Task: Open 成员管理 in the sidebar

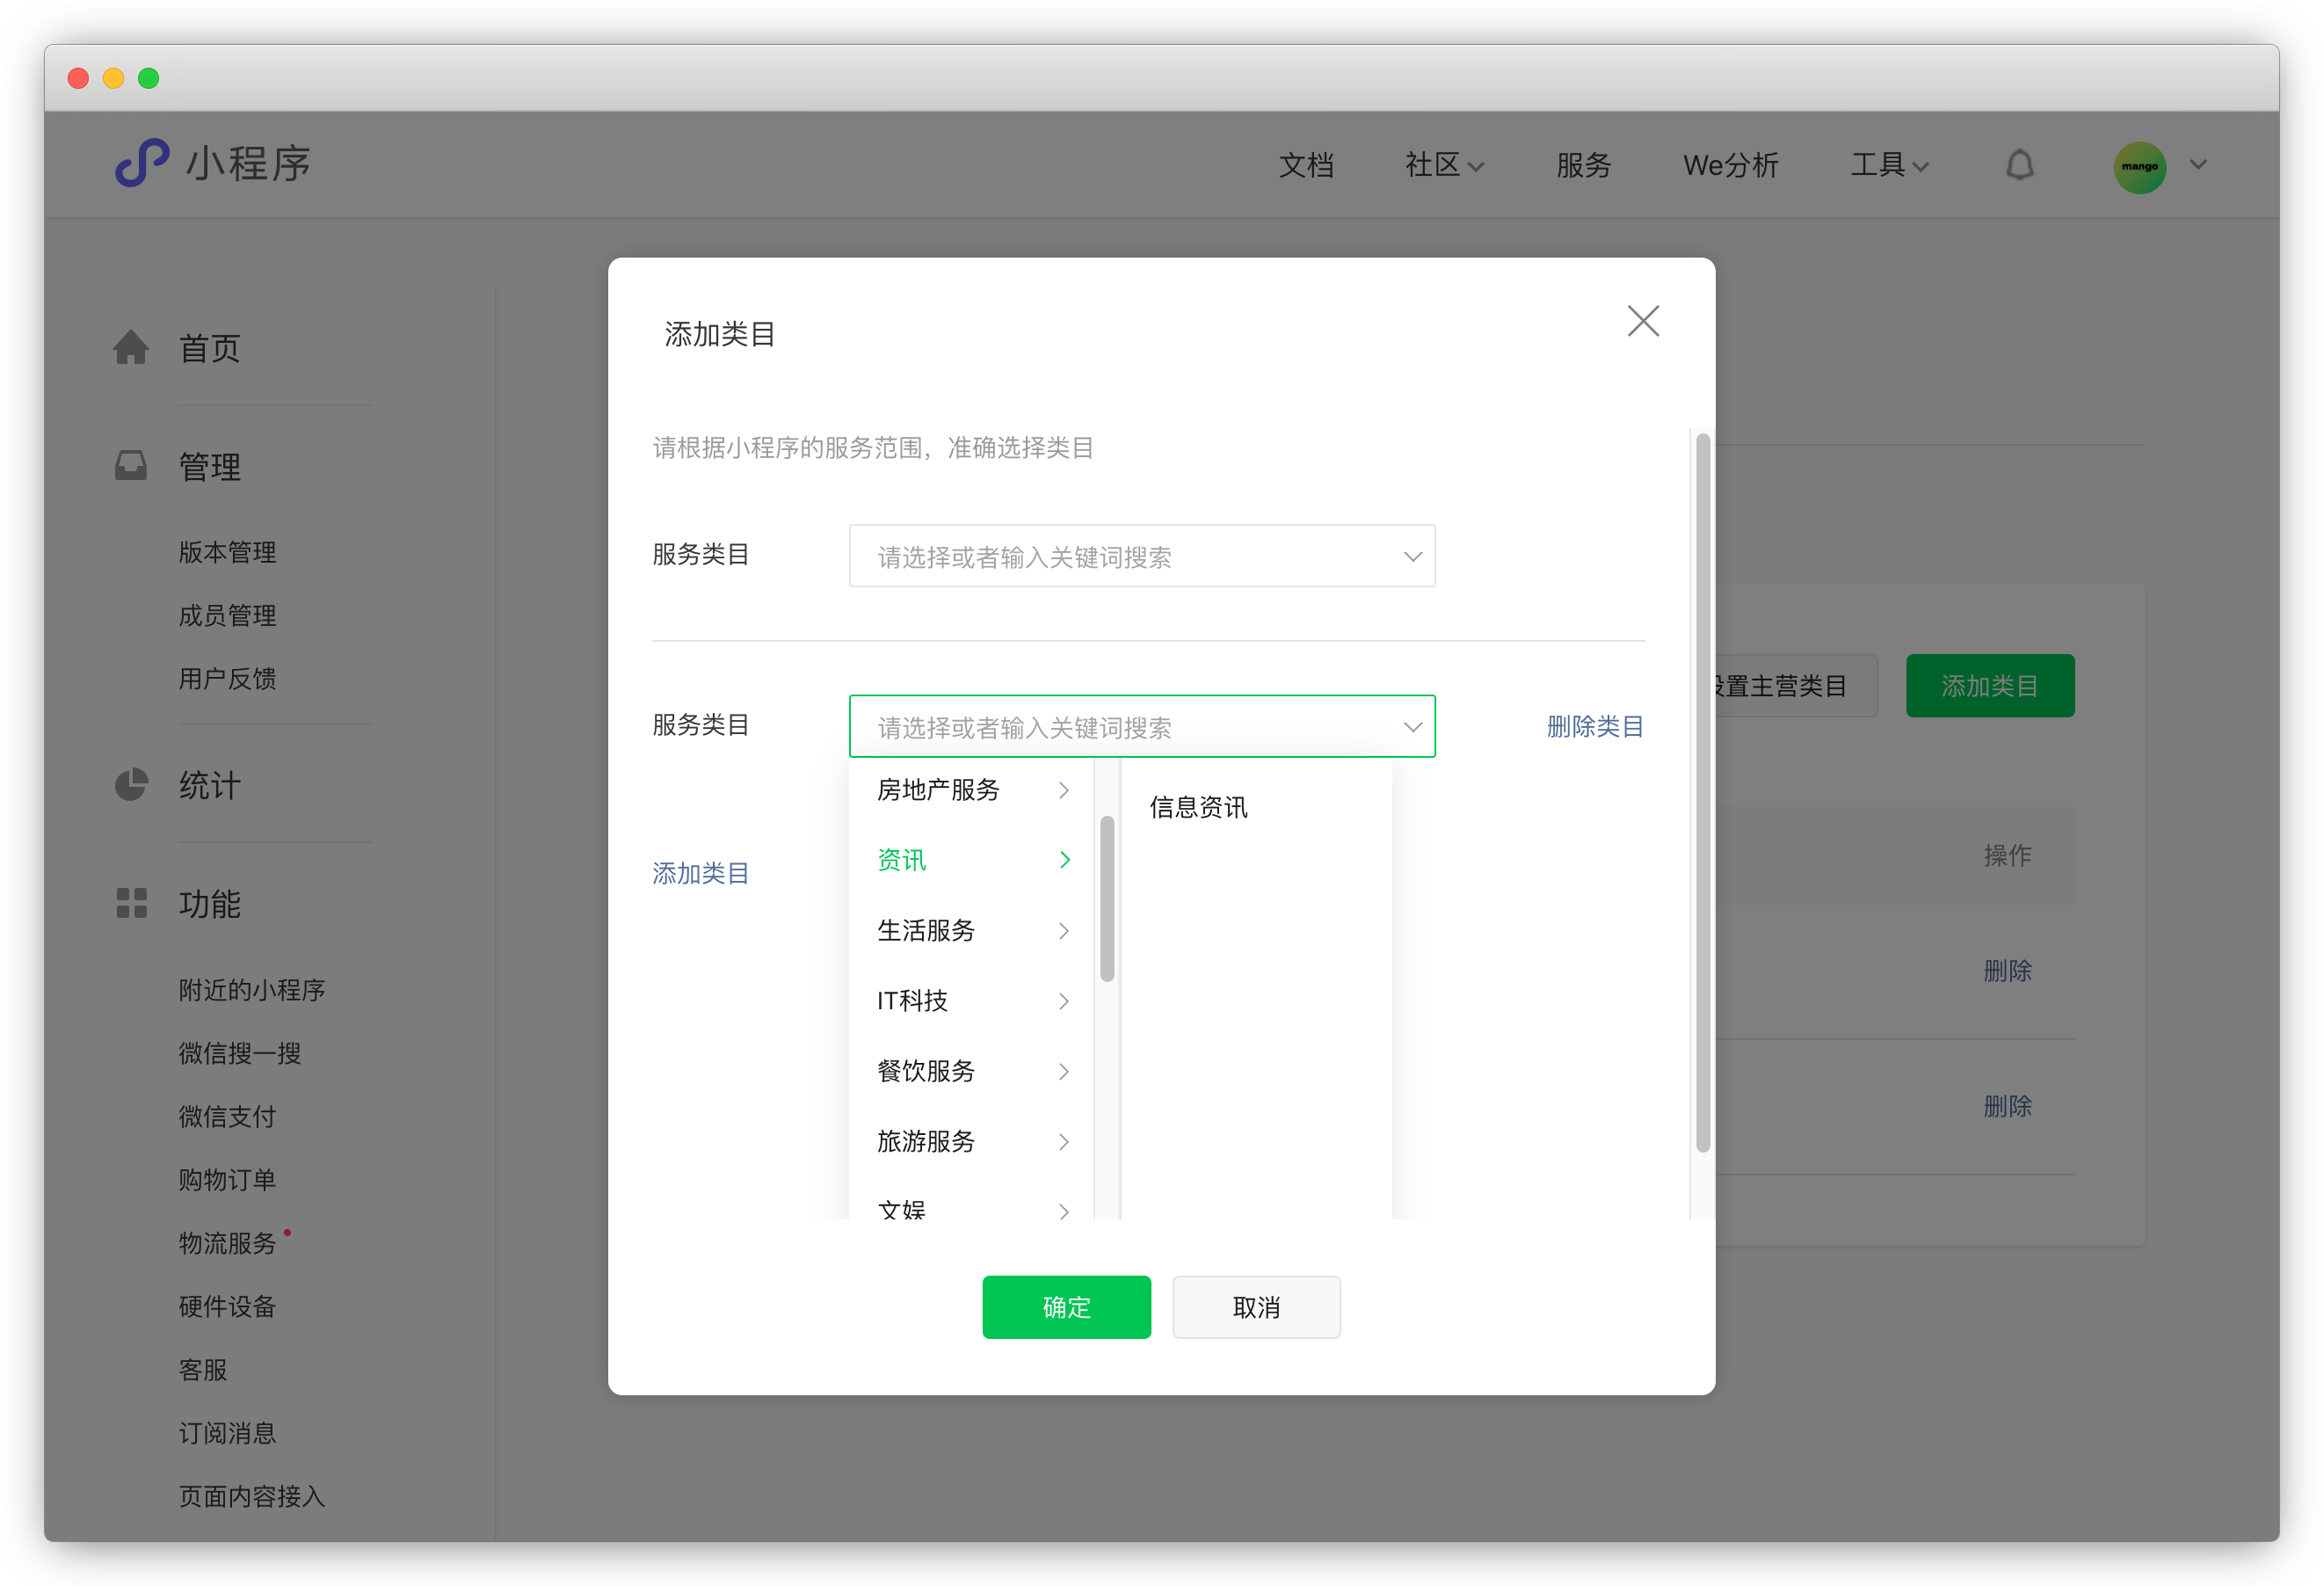Action: [227, 615]
